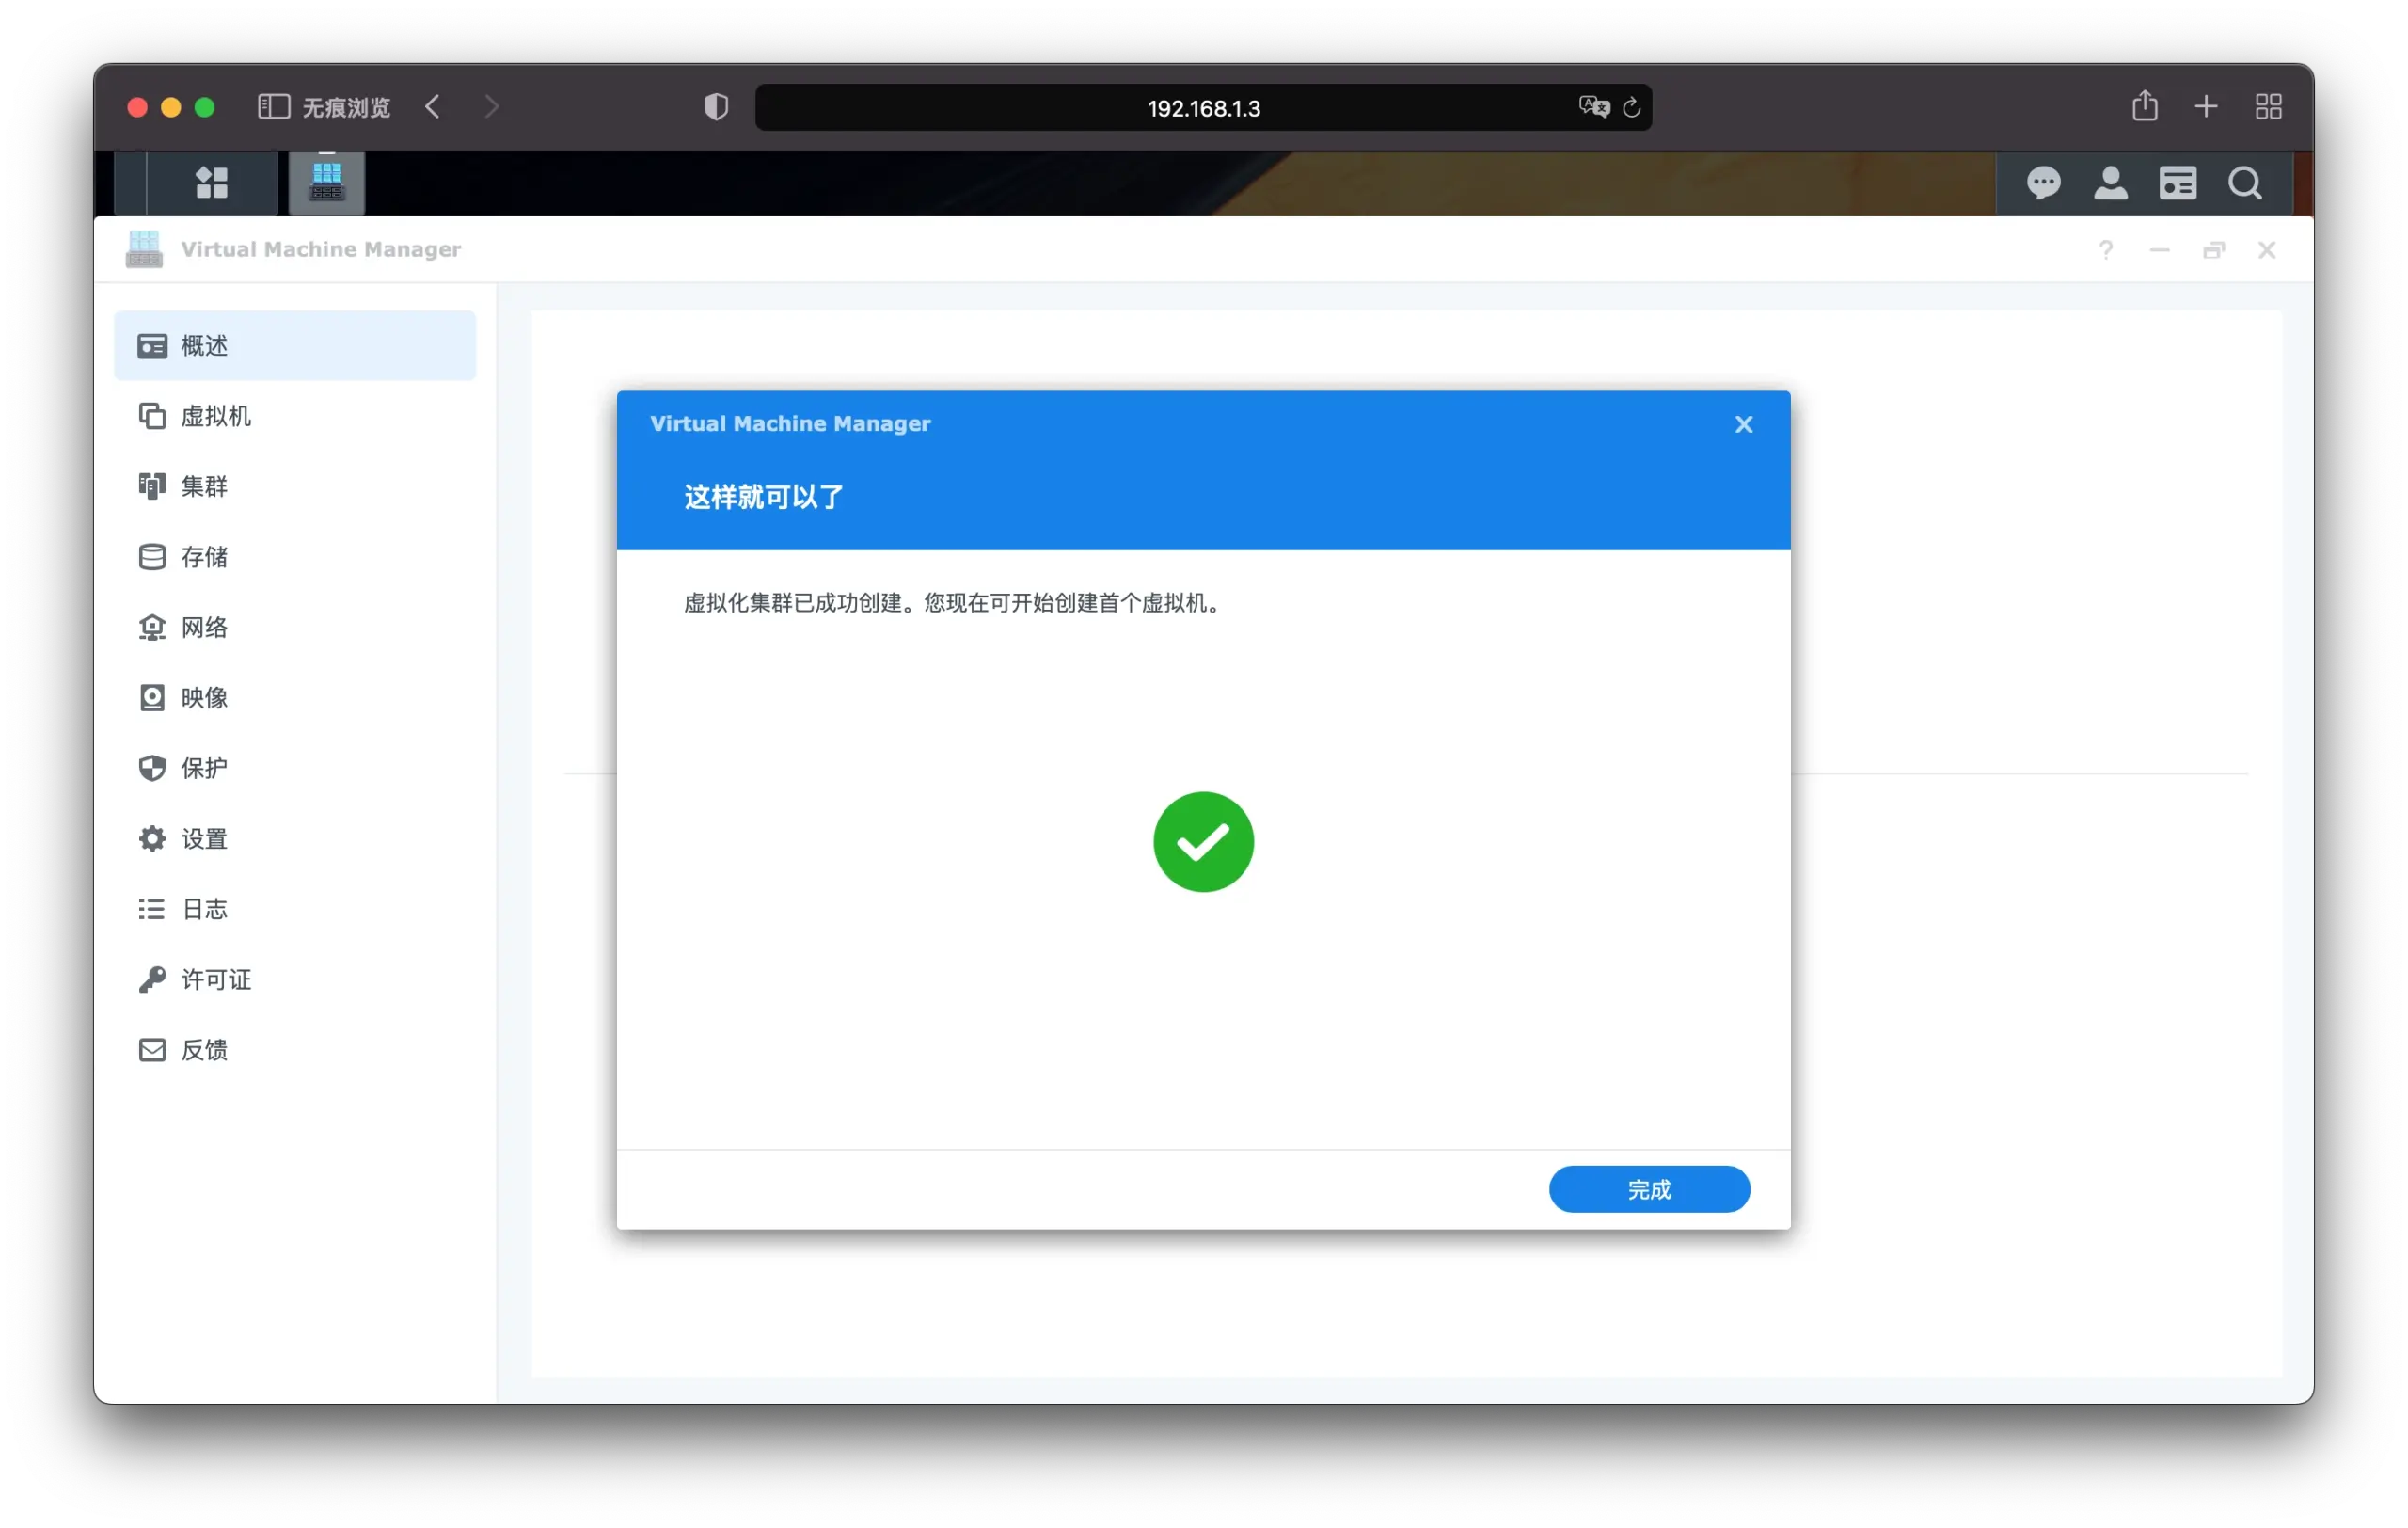Click the Safari share icon
This screenshot has height=1528, width=2408.
point(2144,106)
